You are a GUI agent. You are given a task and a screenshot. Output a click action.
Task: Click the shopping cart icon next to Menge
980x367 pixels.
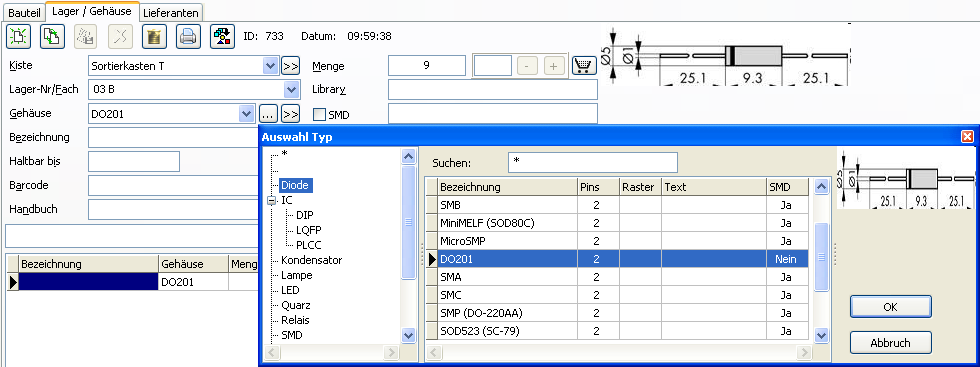tap(584, 66)
